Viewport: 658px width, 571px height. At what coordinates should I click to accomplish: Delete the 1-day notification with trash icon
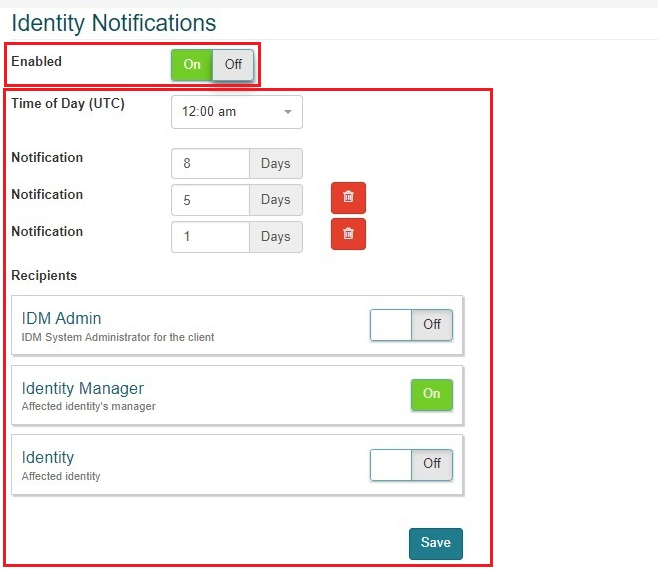348,234
